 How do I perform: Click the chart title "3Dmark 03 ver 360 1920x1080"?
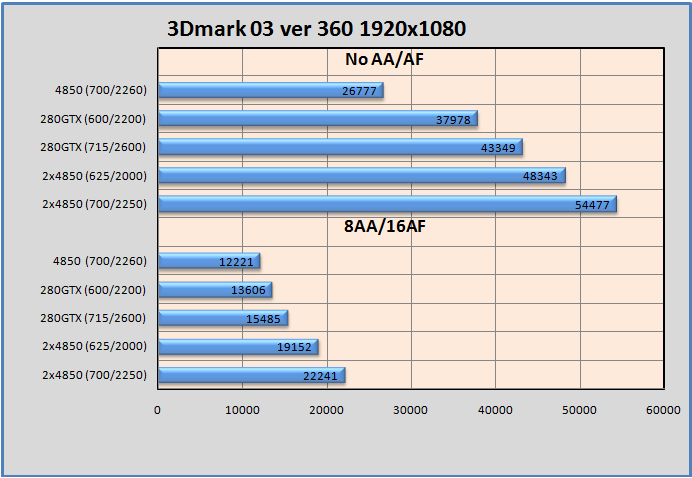click(x=316, y=29)
